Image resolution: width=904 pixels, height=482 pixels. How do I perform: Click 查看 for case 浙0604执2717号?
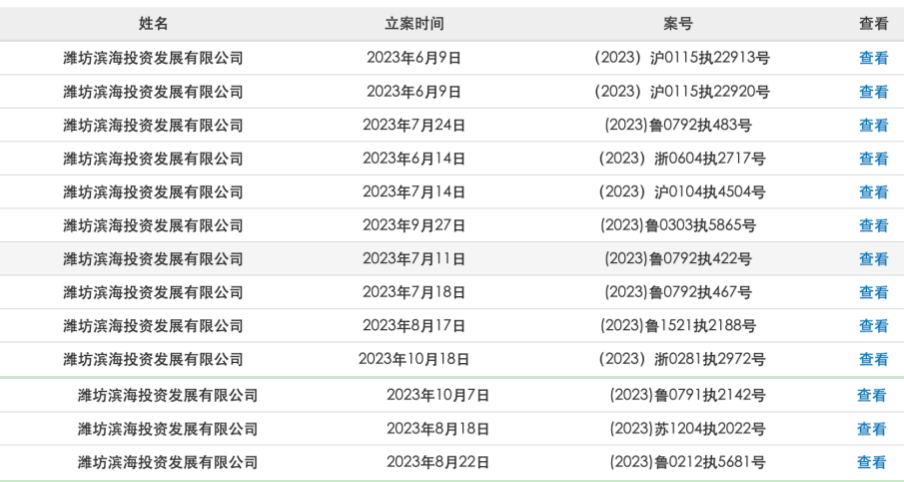point(873,158)
